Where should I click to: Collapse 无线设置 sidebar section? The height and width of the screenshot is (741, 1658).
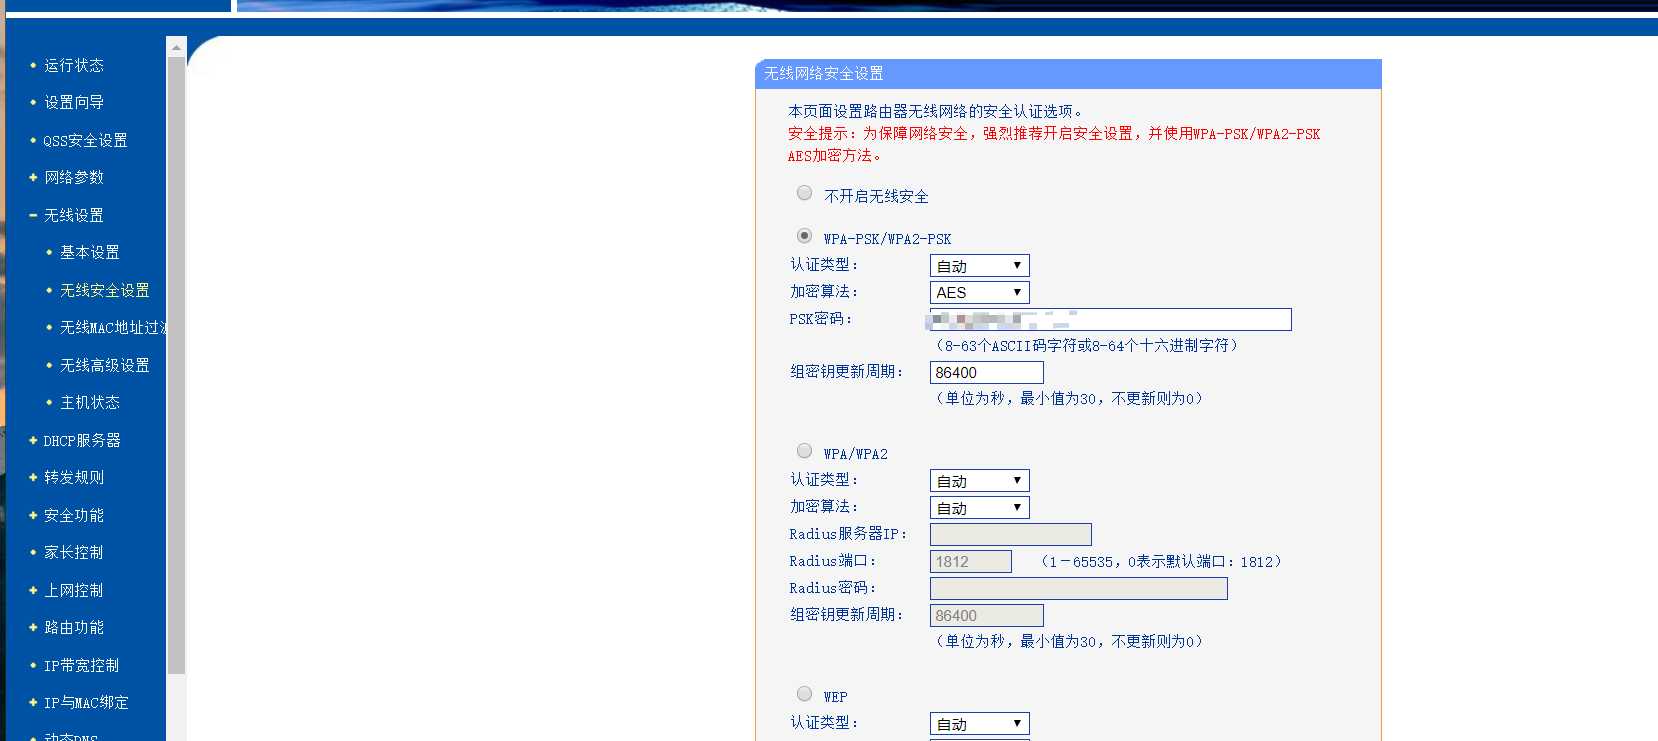(74, 215)
